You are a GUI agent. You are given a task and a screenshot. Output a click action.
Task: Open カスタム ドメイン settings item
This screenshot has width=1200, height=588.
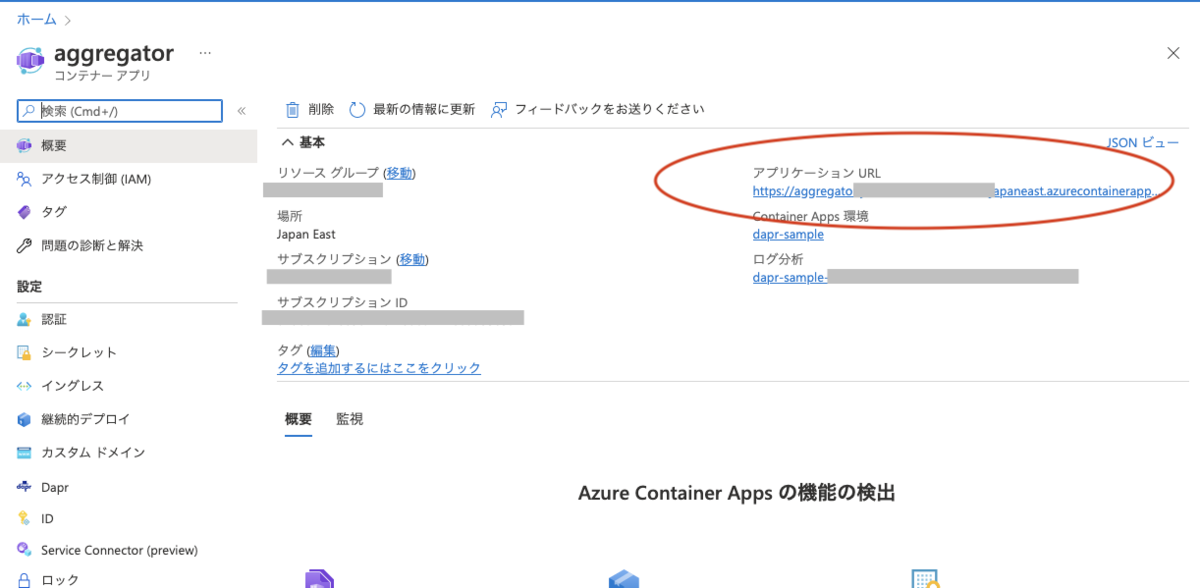93,453
